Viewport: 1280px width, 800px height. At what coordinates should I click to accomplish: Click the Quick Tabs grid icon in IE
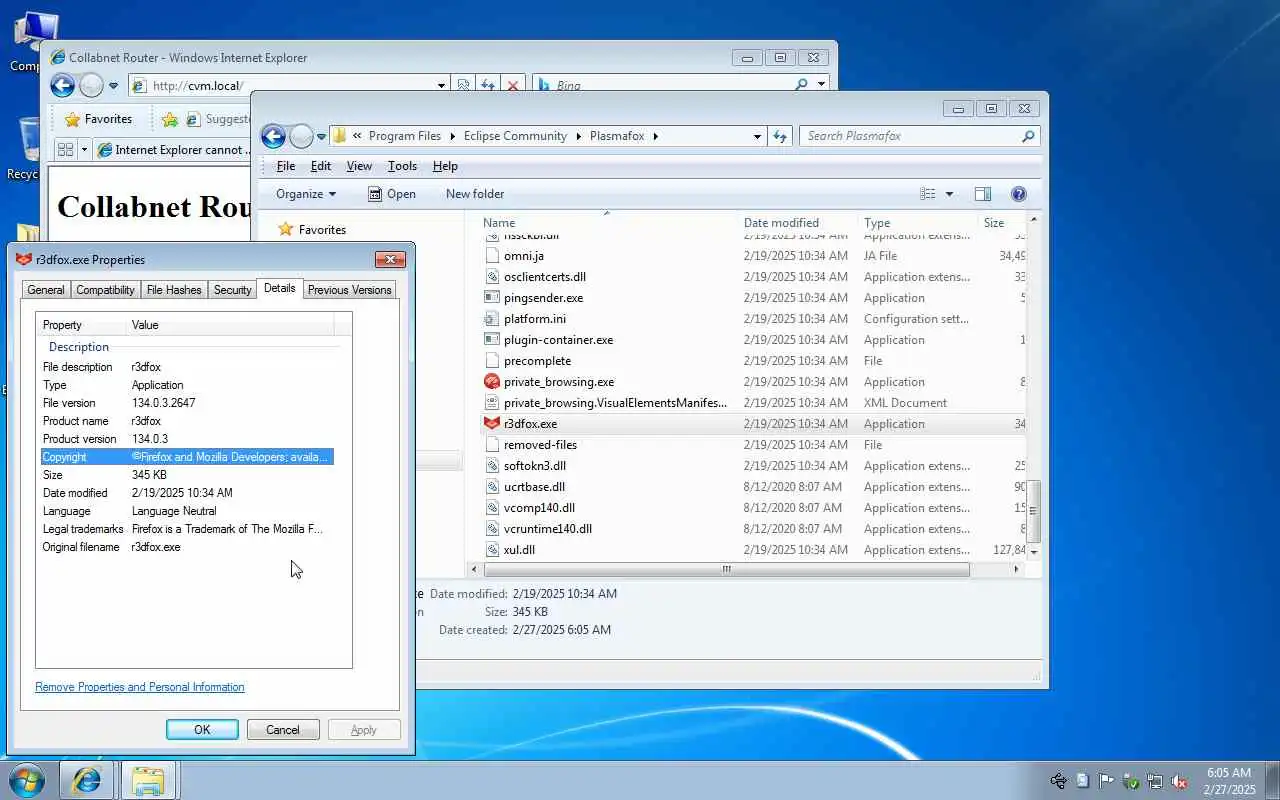(66, 150)
